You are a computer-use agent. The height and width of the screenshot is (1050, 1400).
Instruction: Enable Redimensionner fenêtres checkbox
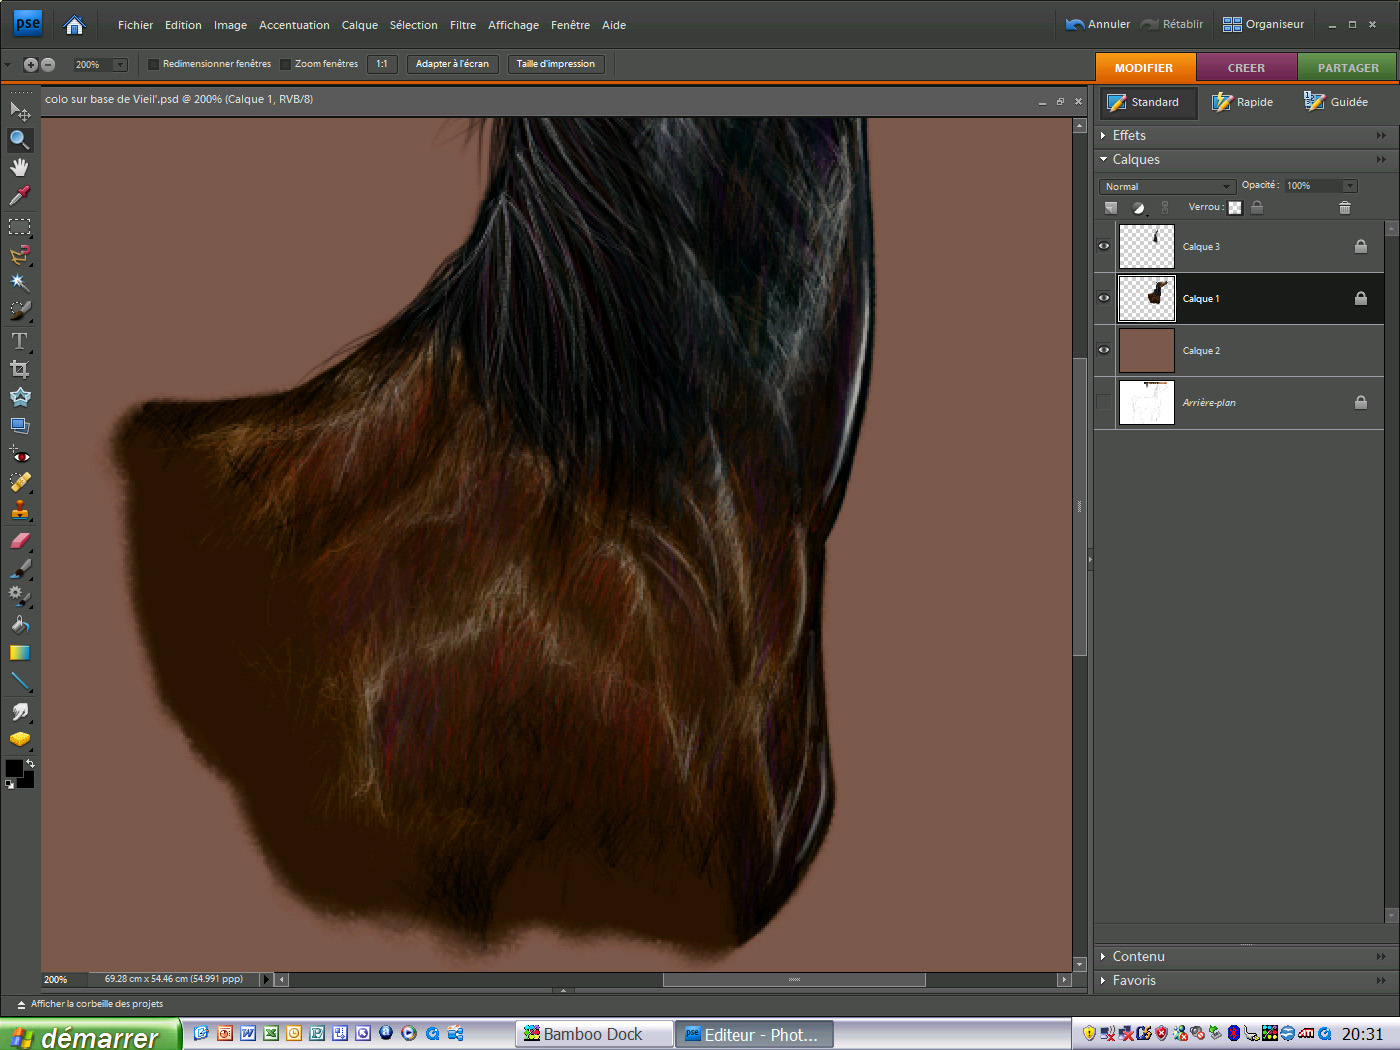tap(153, 64)
